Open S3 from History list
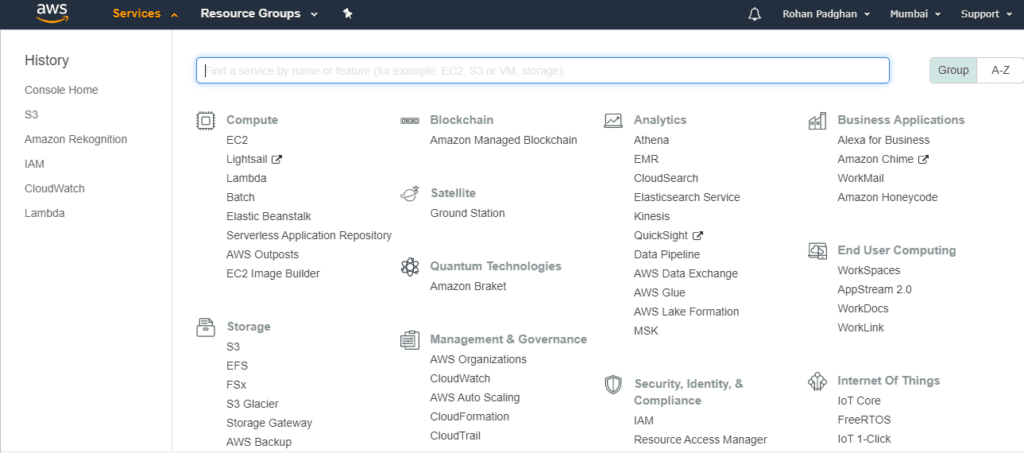This screenshot has height=453, width=1024. point(31,115)
